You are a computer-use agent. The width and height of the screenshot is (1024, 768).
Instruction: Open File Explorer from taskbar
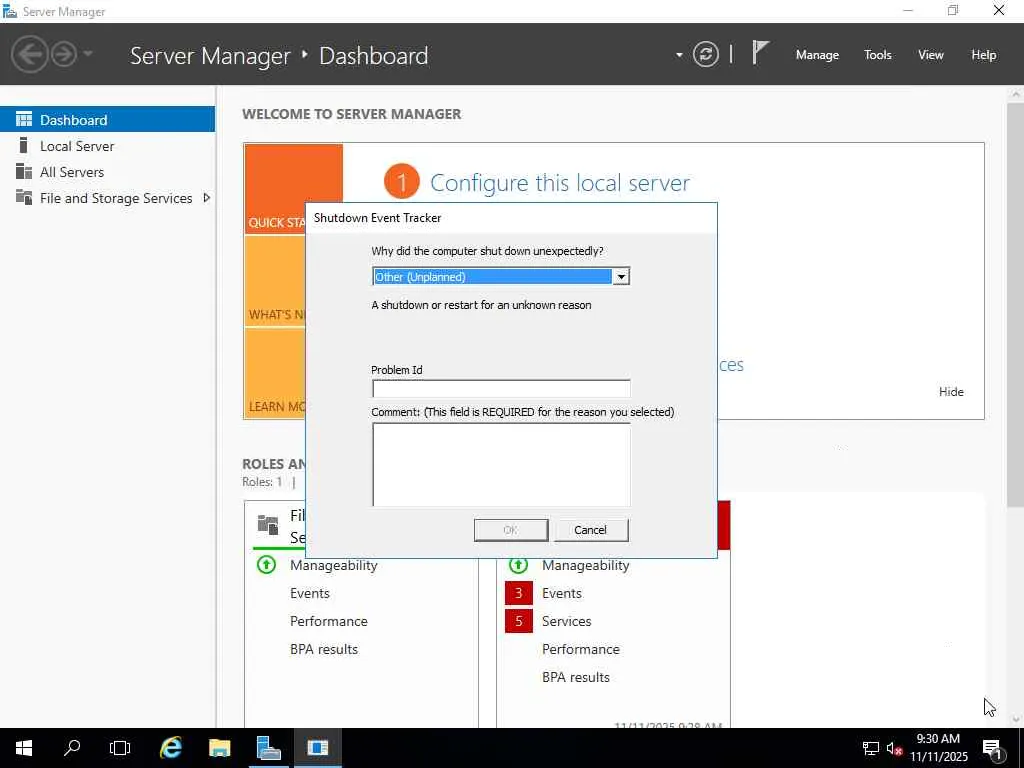tap(219, 748)
